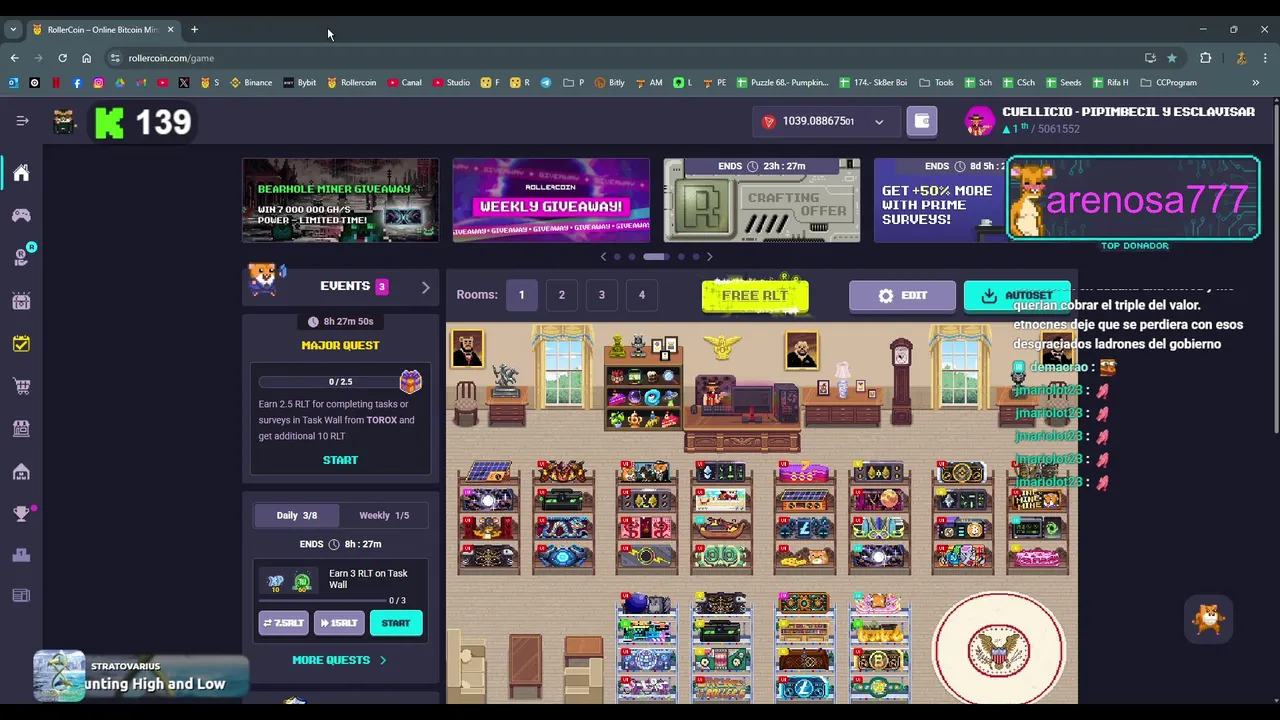This screenshot has height=720, width=1280.
Task: Open the CCProgram bookmark folder
Action: point(1169,82)
